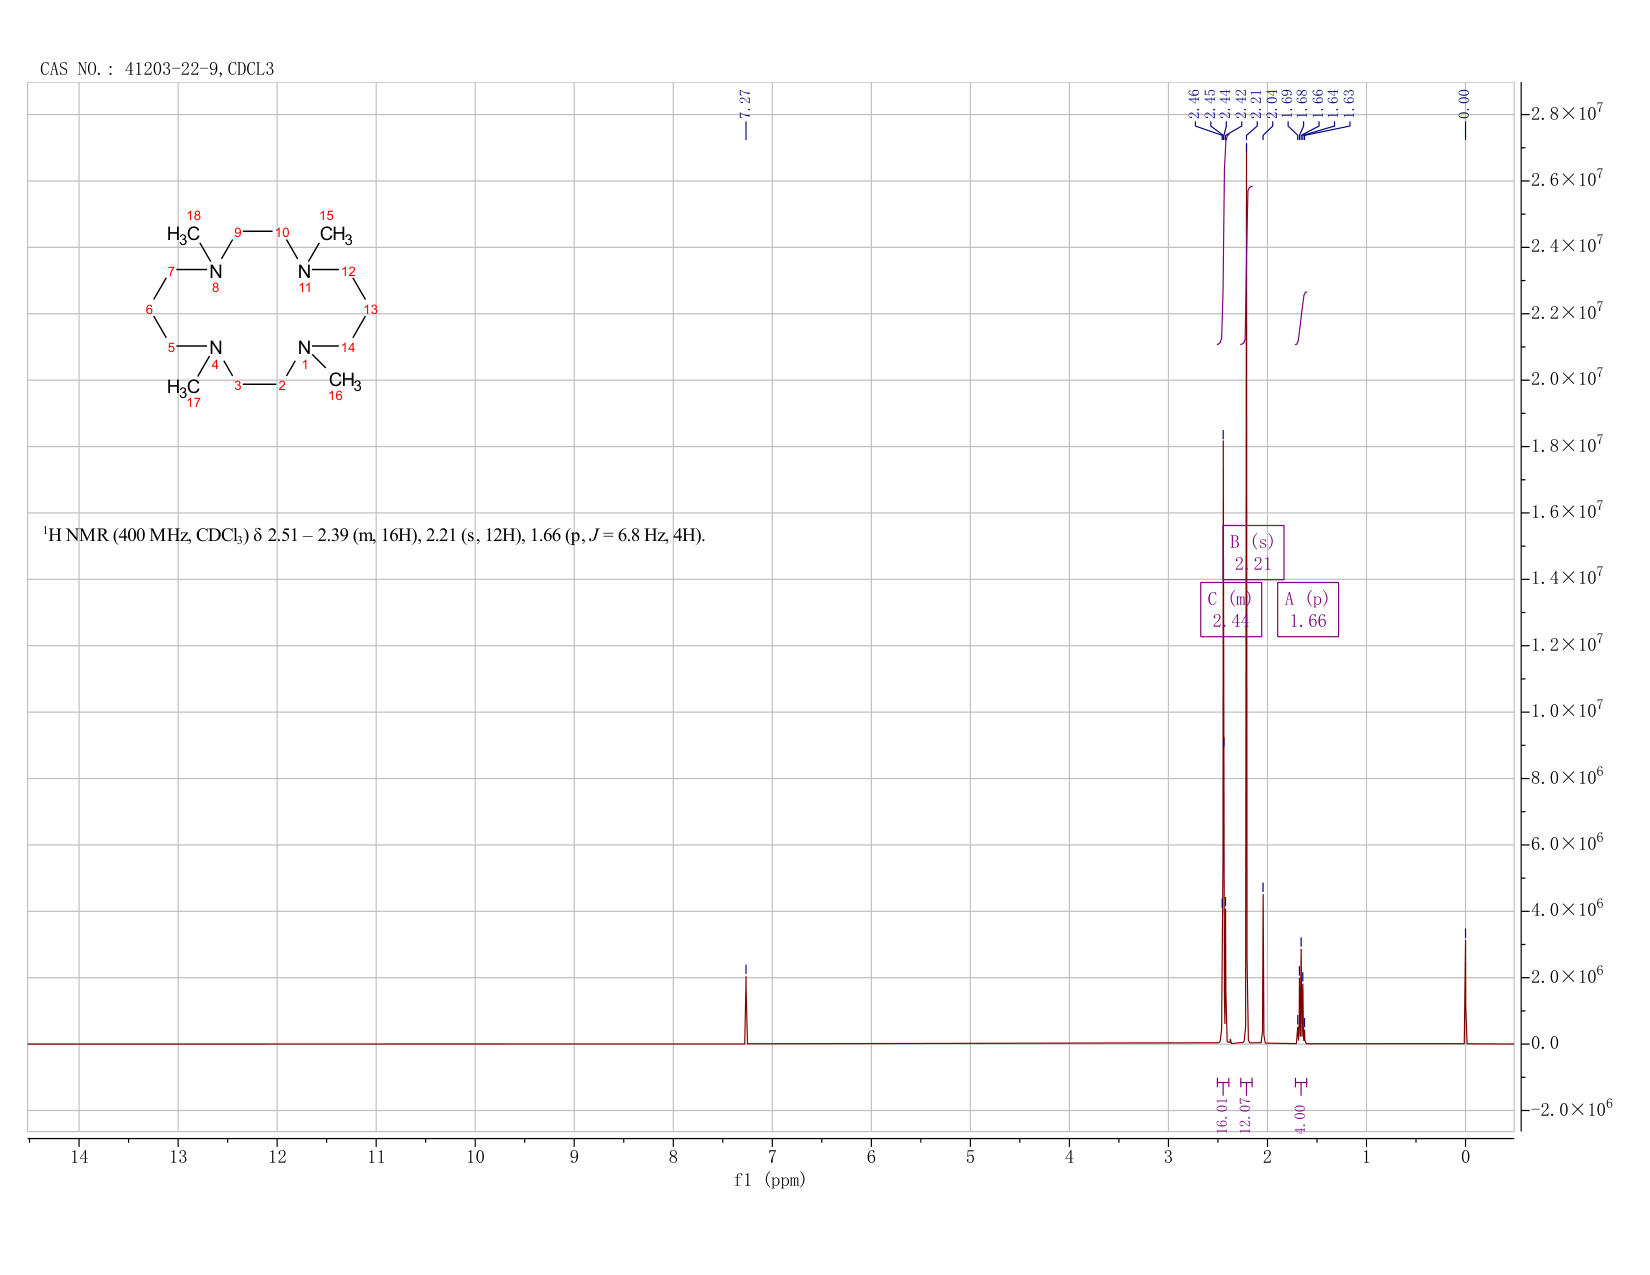Click the pentet peak near 1.66 ppm

tap(1301, 997)
